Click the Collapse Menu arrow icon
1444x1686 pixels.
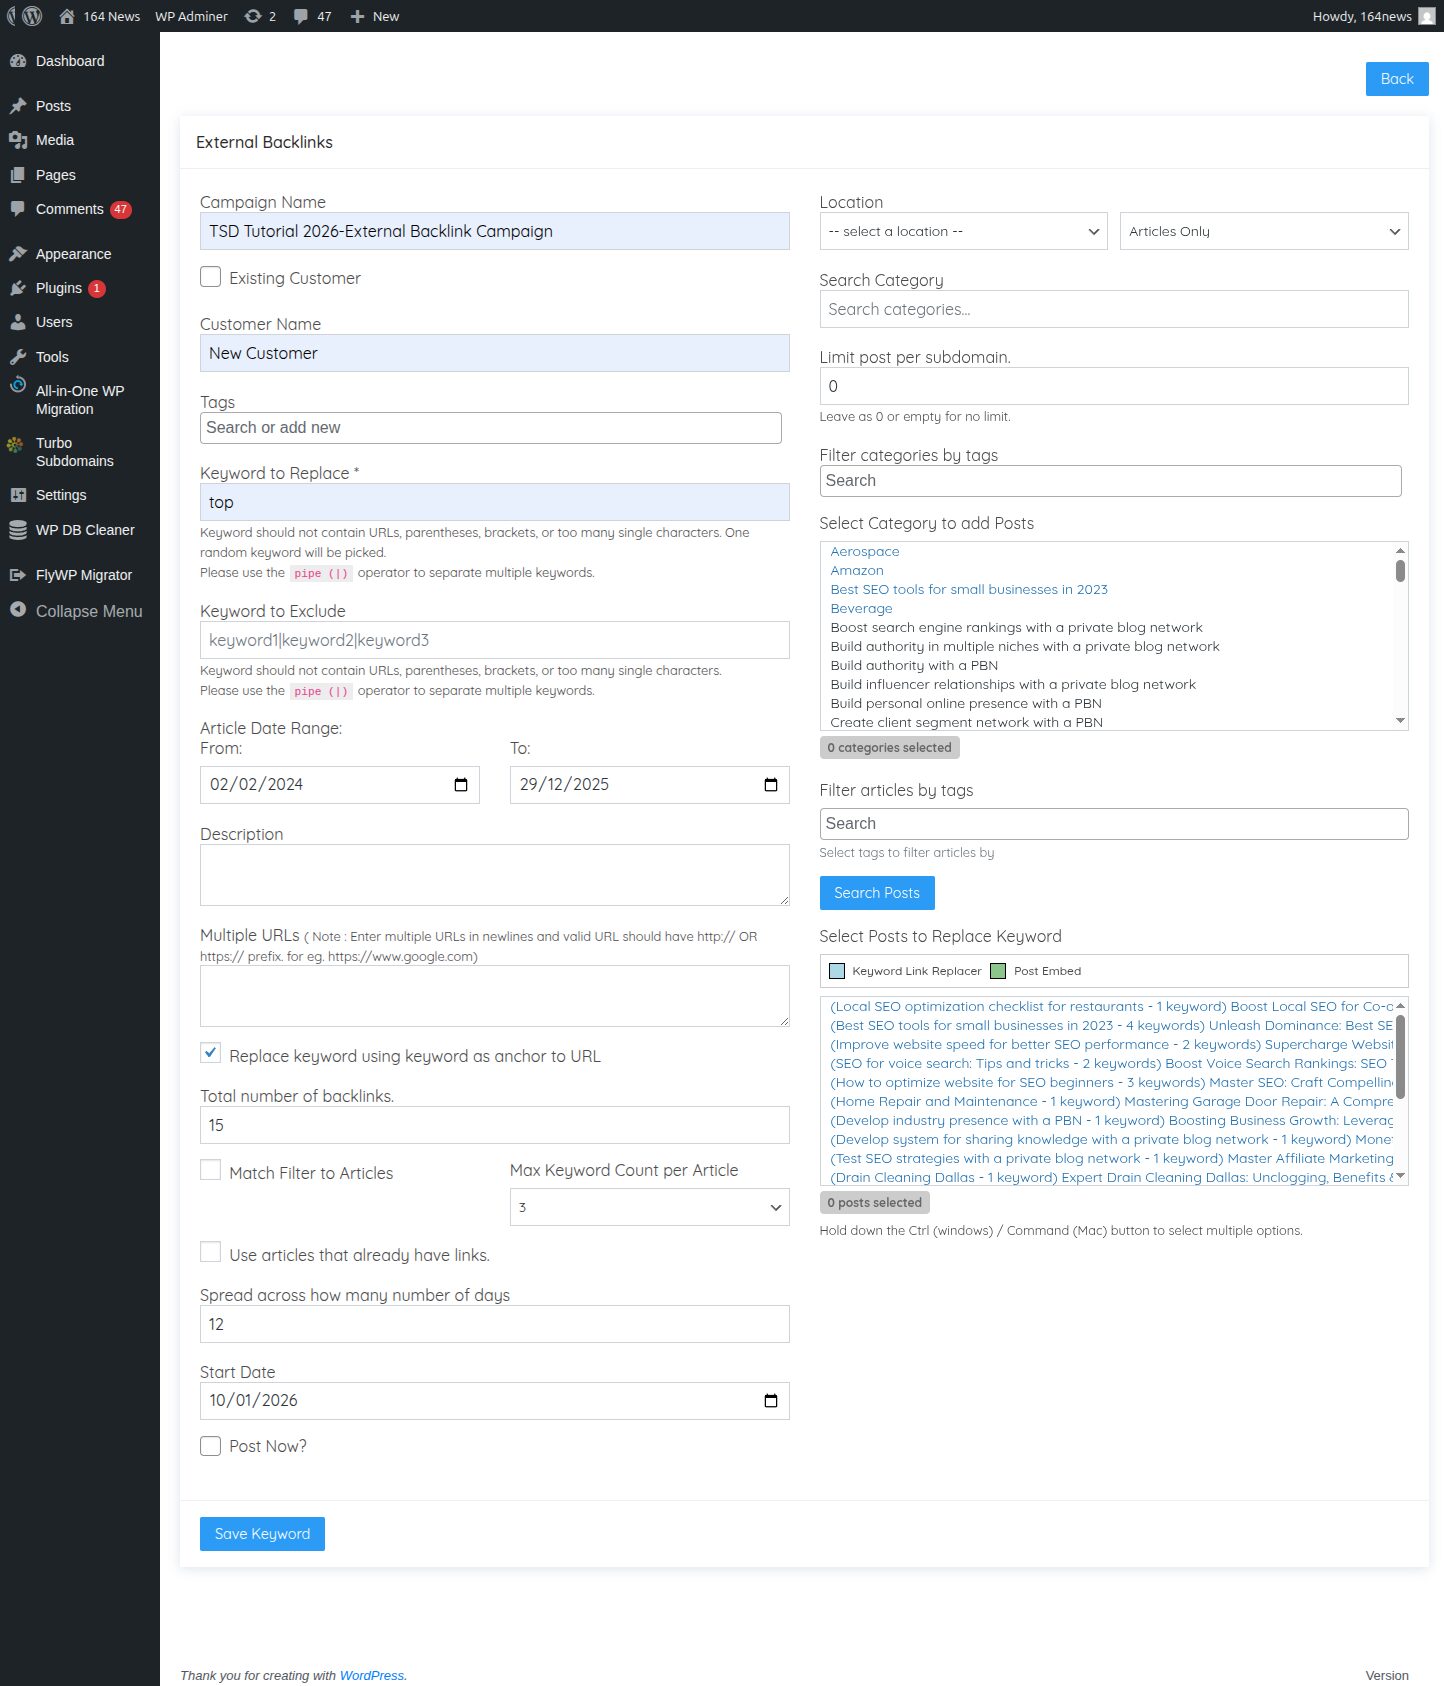(18, 610)
